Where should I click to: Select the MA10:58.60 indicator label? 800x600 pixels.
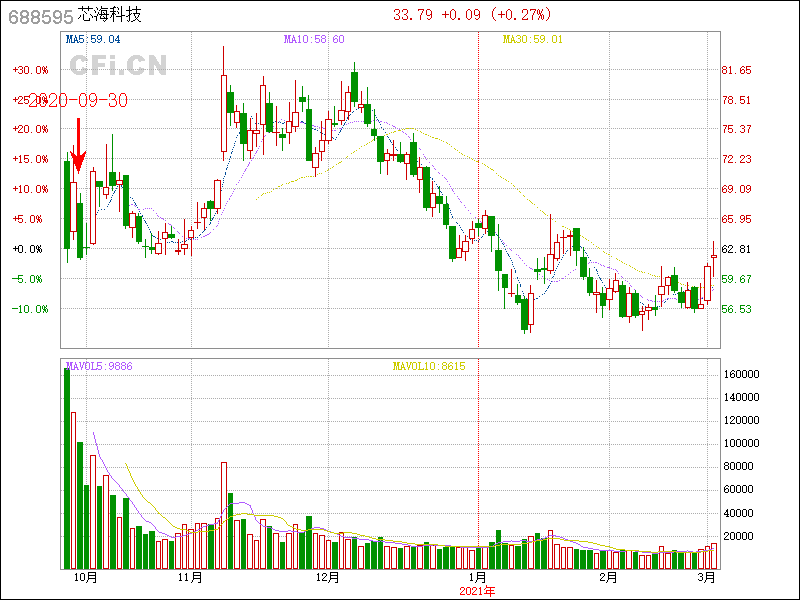coord(314,40)
